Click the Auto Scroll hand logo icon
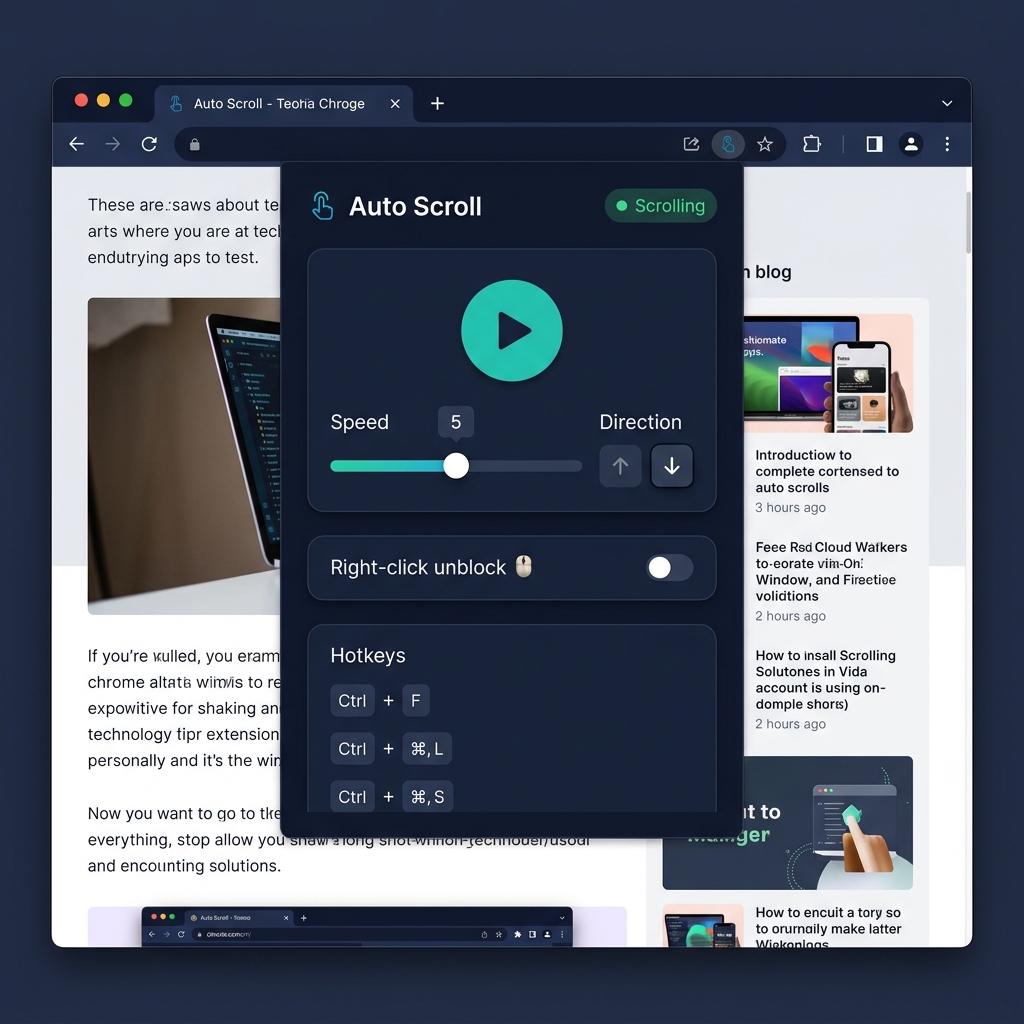The height and width of the screenshot is (1024, 1024). click(322, 205)
